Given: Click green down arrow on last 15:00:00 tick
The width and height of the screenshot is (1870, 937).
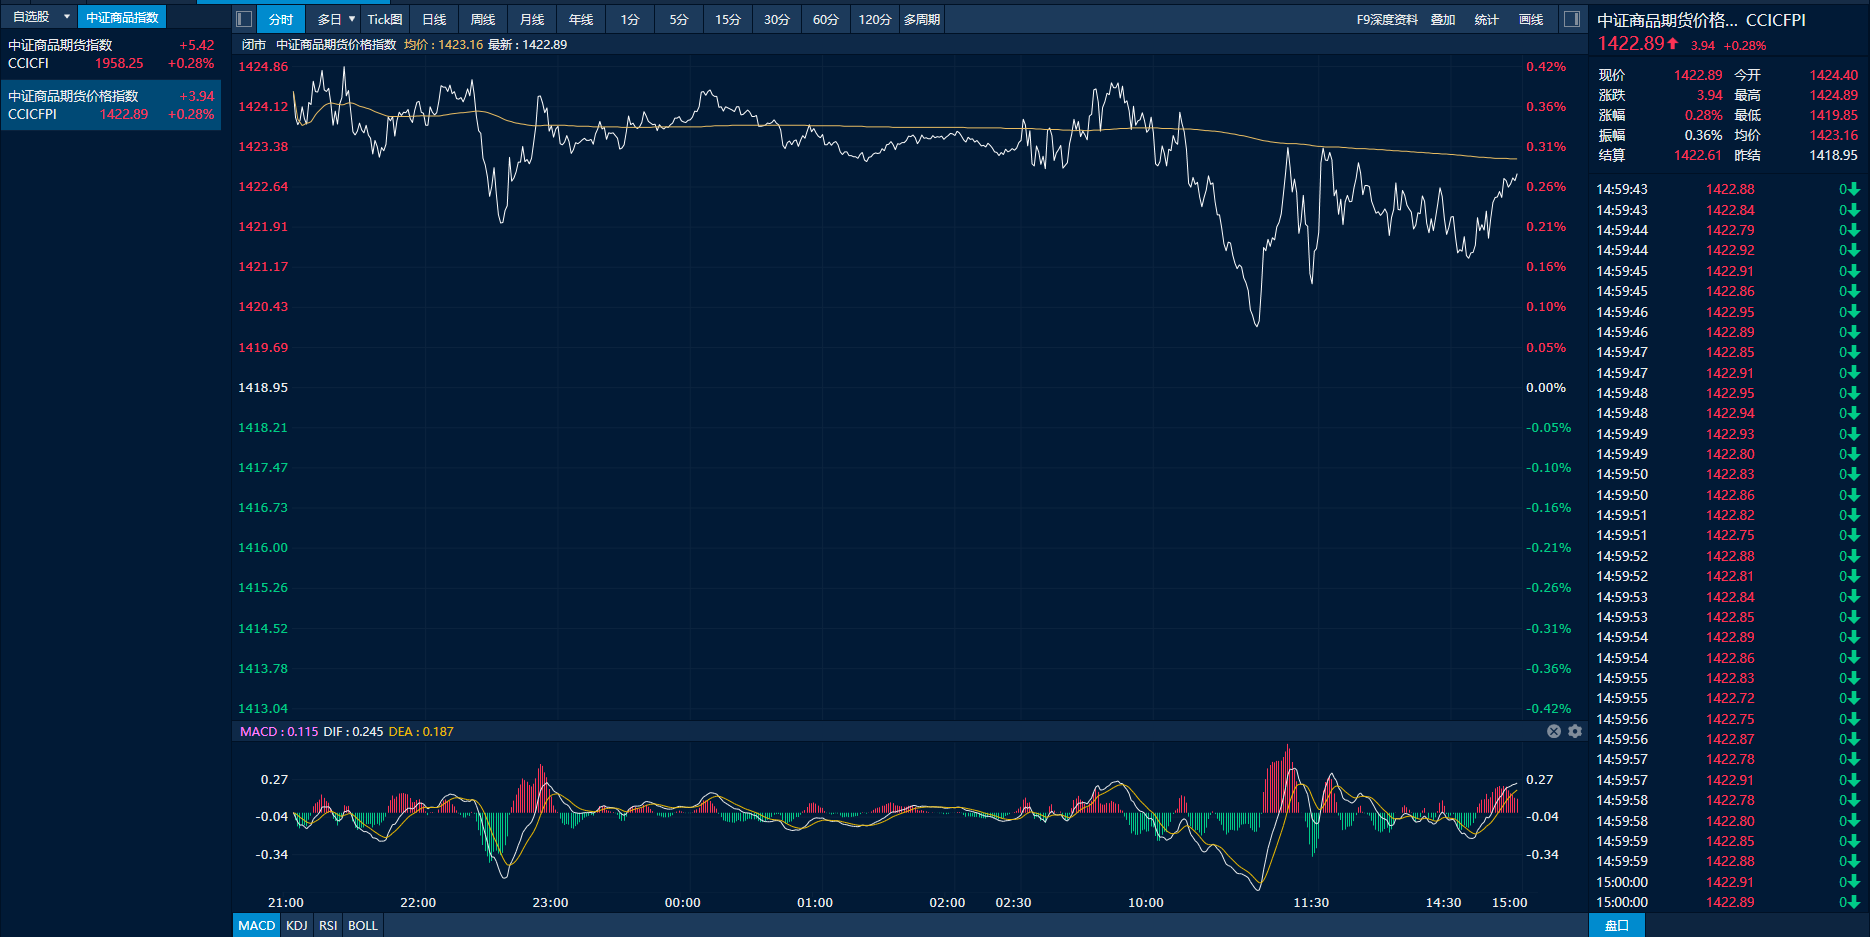Looking at the screenshot, I should [x=1853, y=902].
